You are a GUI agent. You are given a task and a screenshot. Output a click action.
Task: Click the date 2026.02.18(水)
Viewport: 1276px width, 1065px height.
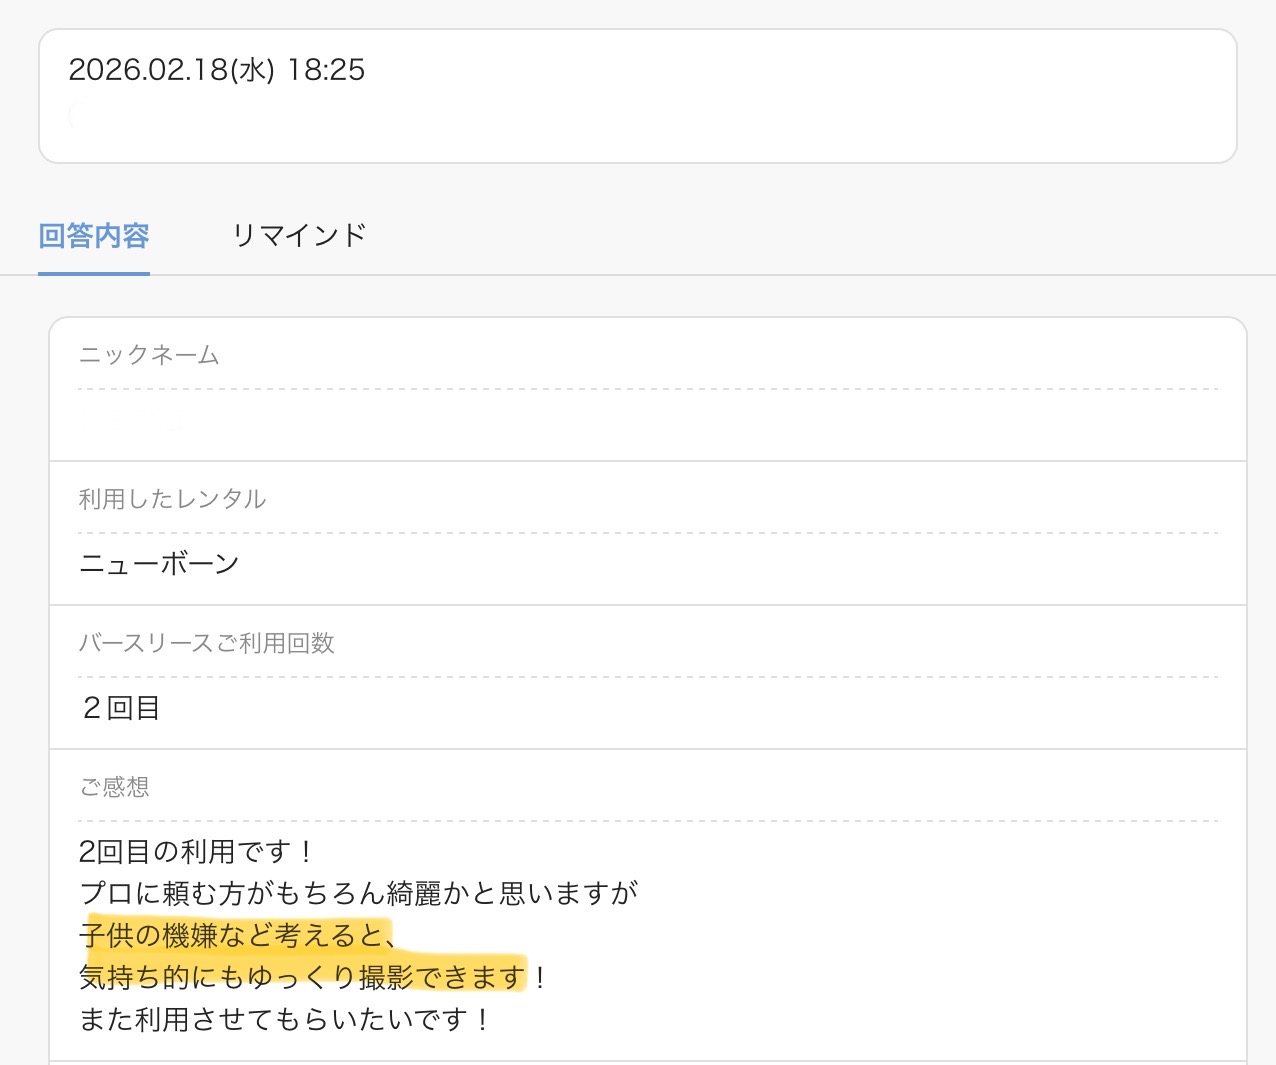click(171, 70)
